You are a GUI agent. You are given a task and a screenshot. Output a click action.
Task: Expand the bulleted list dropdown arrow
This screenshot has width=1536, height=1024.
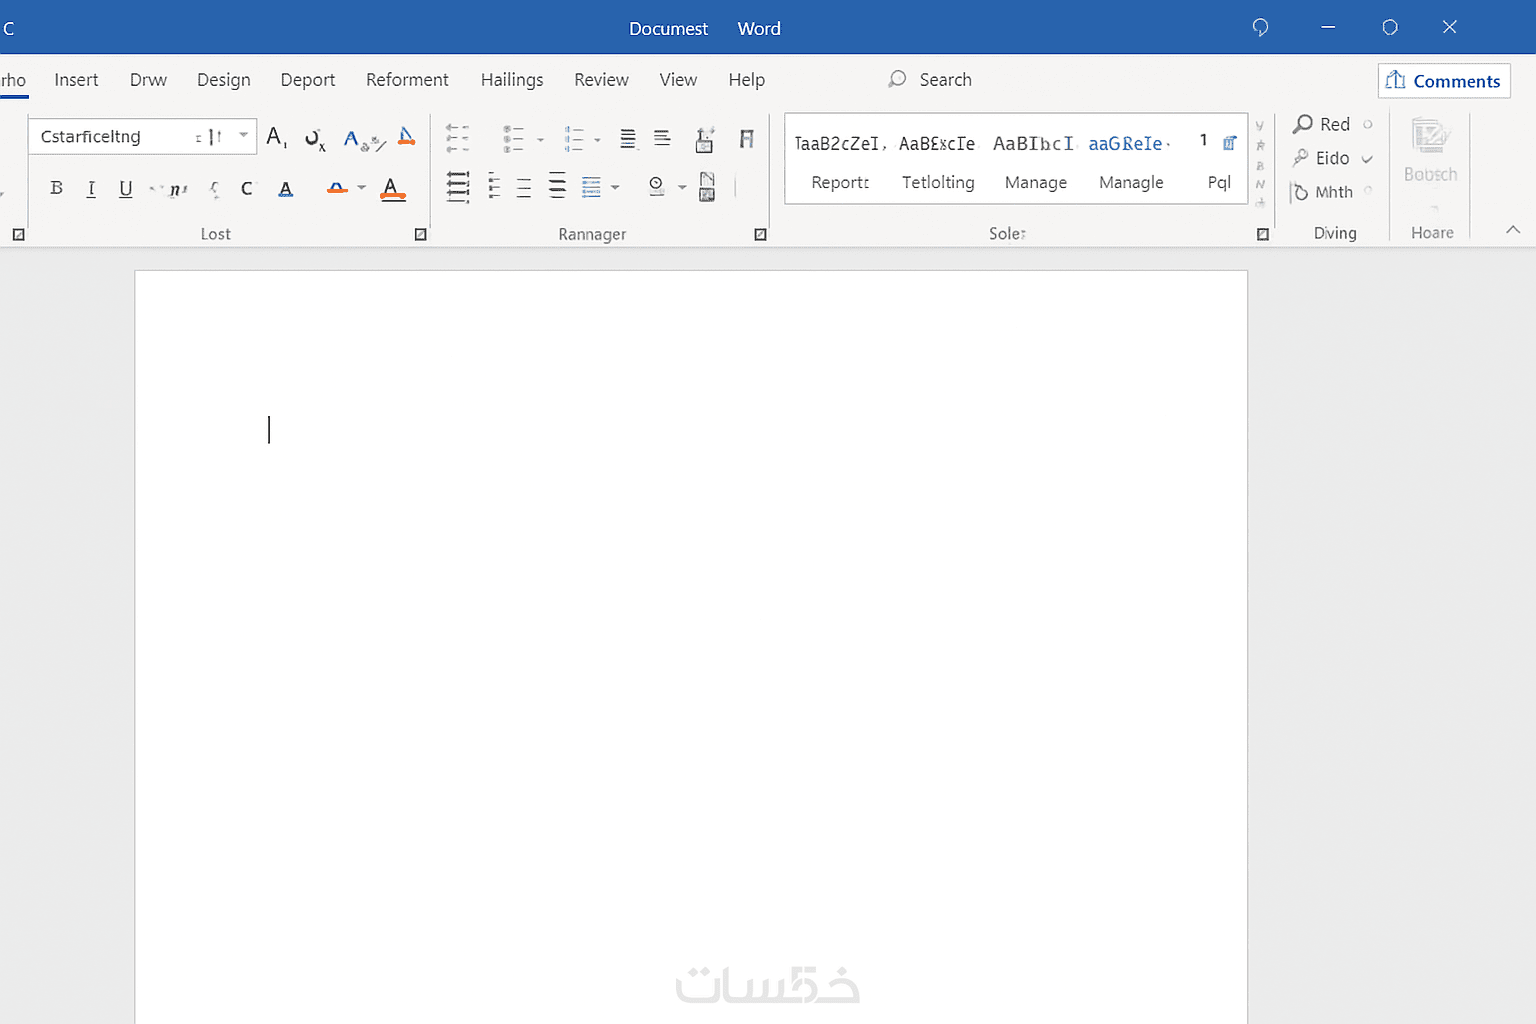pyautogui.click(x=540, y=140)
